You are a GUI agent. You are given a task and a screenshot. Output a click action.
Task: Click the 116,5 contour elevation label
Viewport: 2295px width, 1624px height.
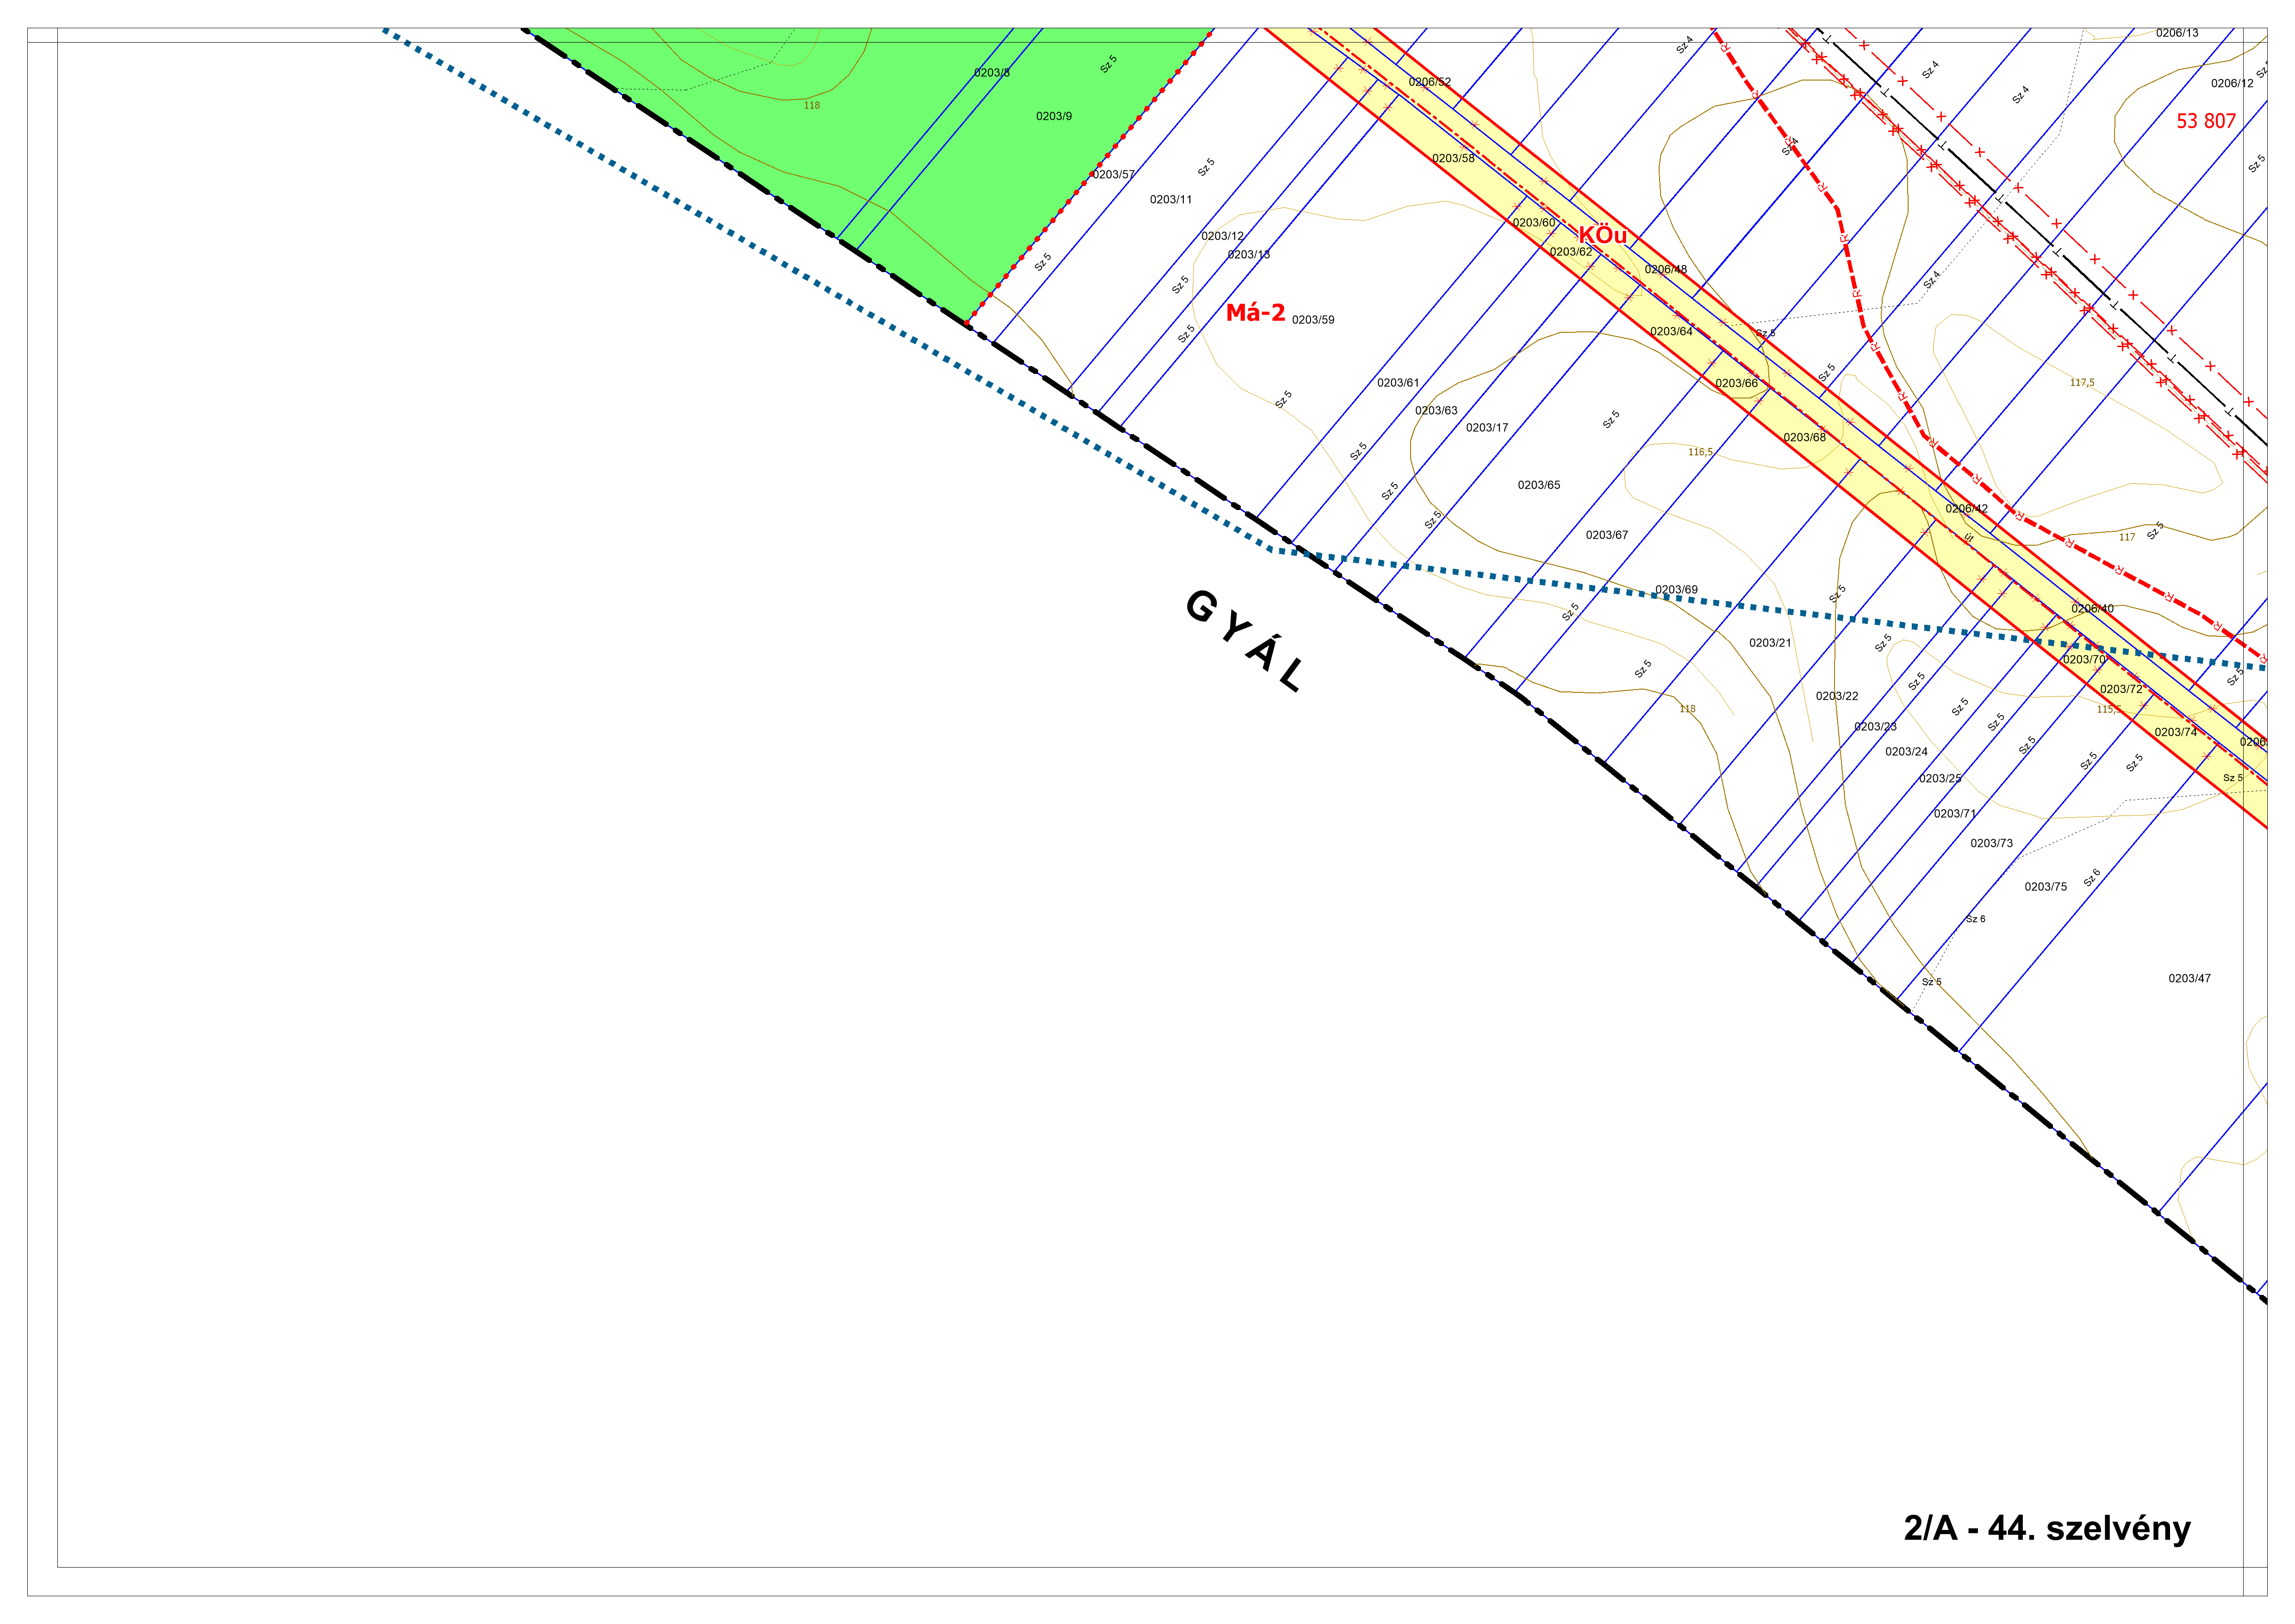click(1700, 452)
